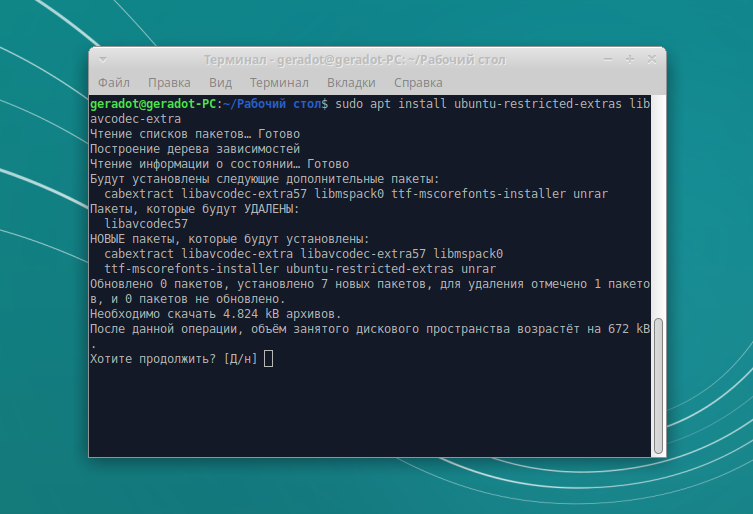The height and width of the screenshot is (514, 753).
Task: Click the terminal vertical scrollbar handle
Action: [x=658, y=386]
